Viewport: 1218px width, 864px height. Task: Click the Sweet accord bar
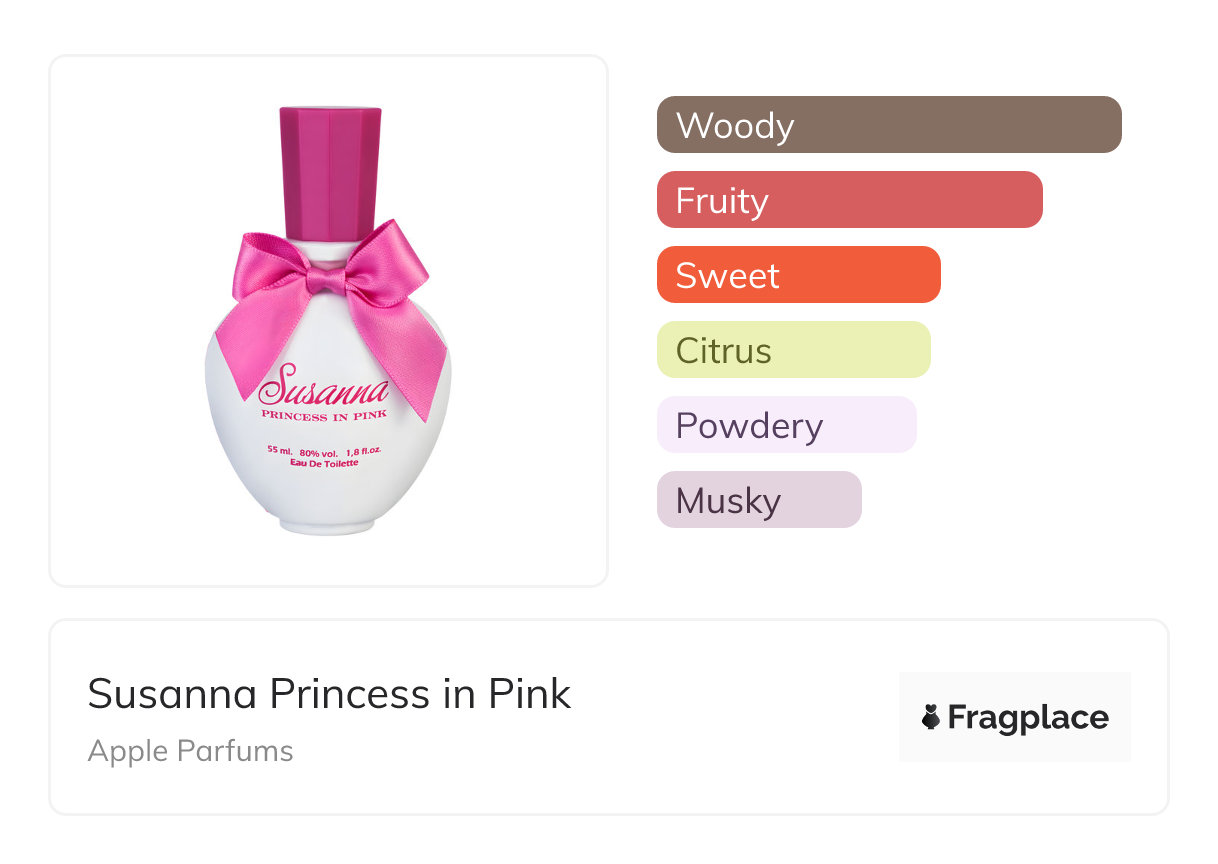[798, 275]
